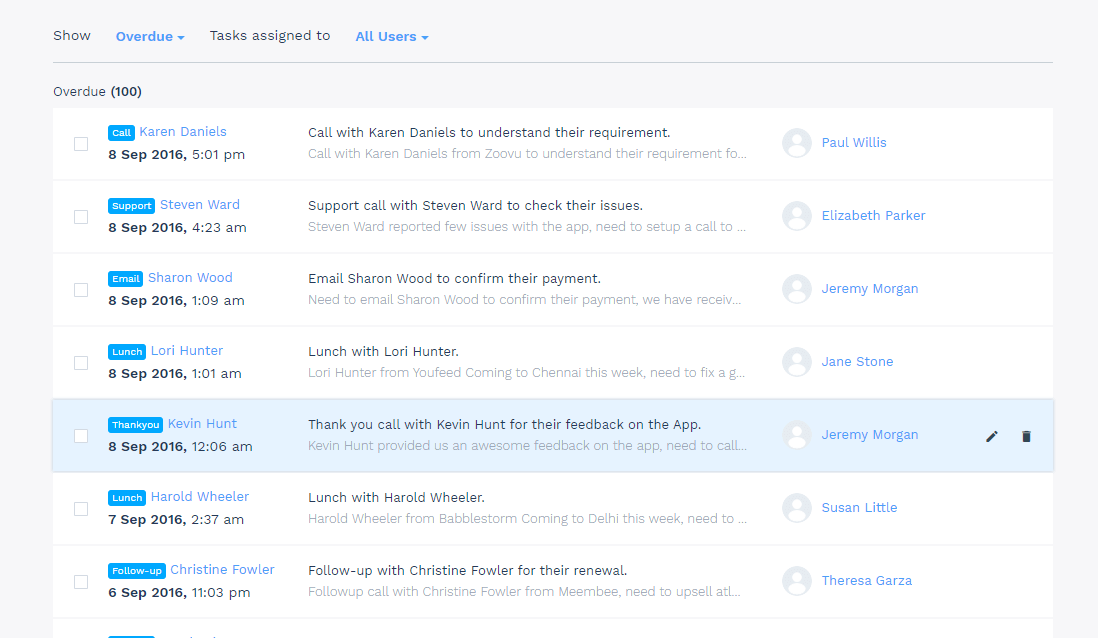1098x638 pixels.
Task: Click the trash delete icon on Kevin Hunt task
Action: point(1026,436)
